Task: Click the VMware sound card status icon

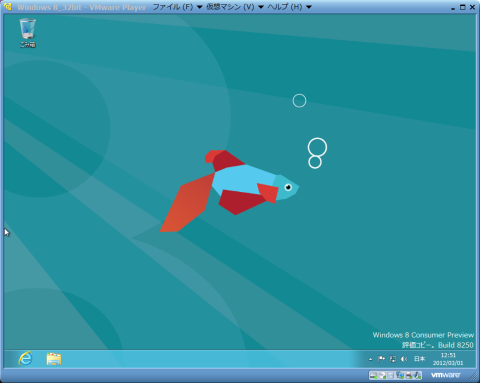Action: tap(417, 376)
